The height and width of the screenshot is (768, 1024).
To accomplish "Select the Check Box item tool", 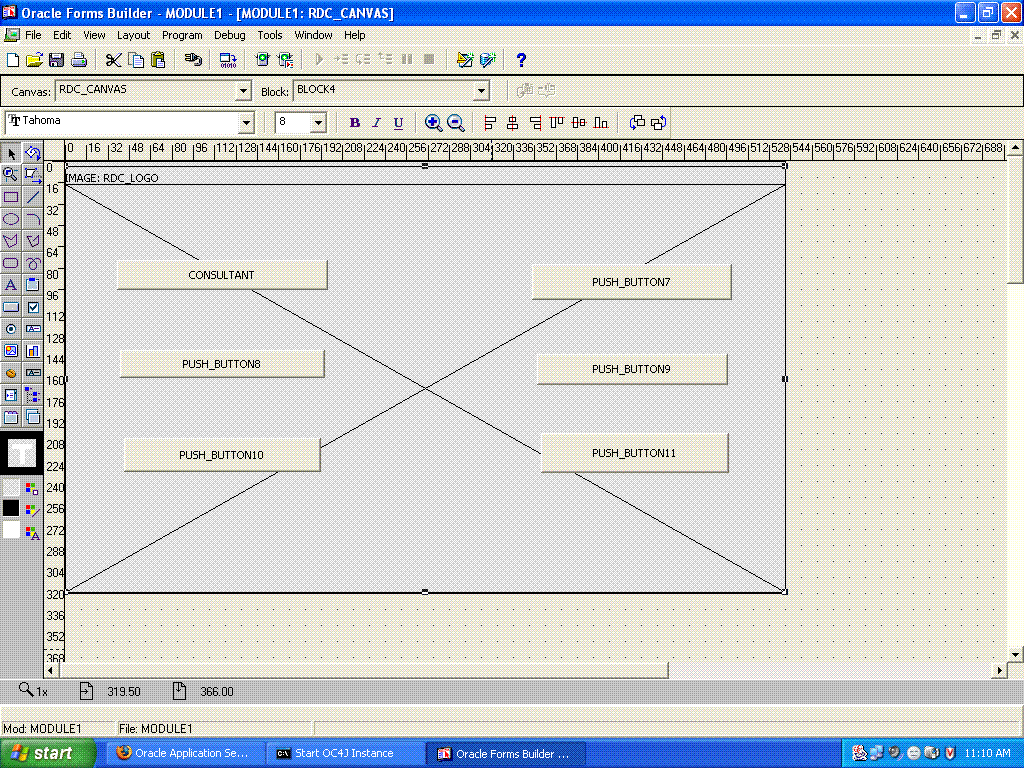I will pyautogui.click(x=33, y=307).
